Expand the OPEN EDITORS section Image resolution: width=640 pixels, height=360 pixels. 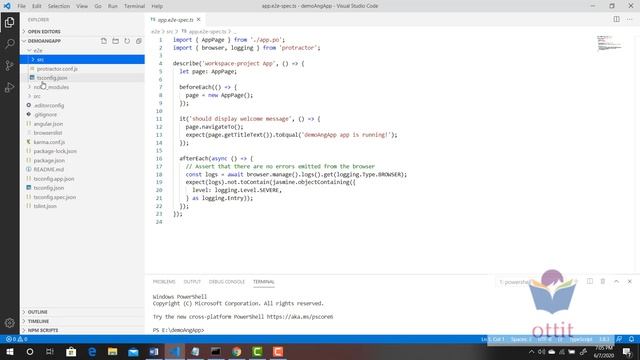click(82, 31)
